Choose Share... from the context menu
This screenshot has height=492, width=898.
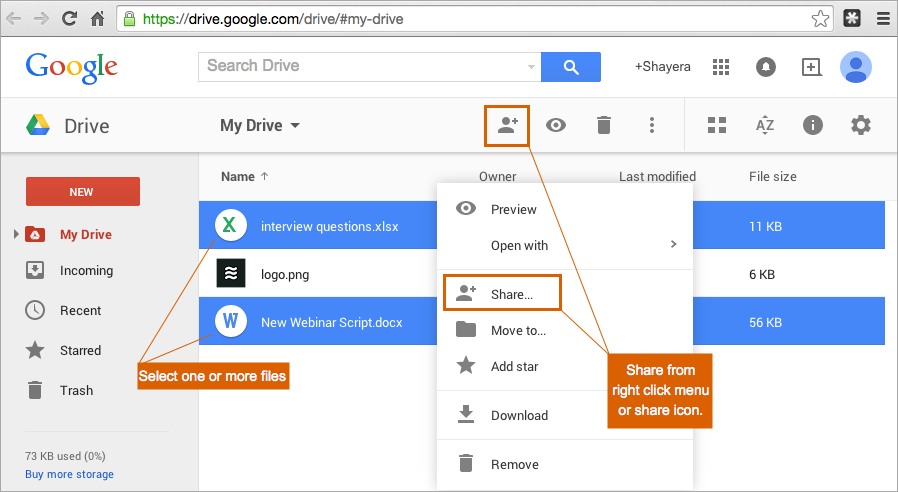coord(502,293)
